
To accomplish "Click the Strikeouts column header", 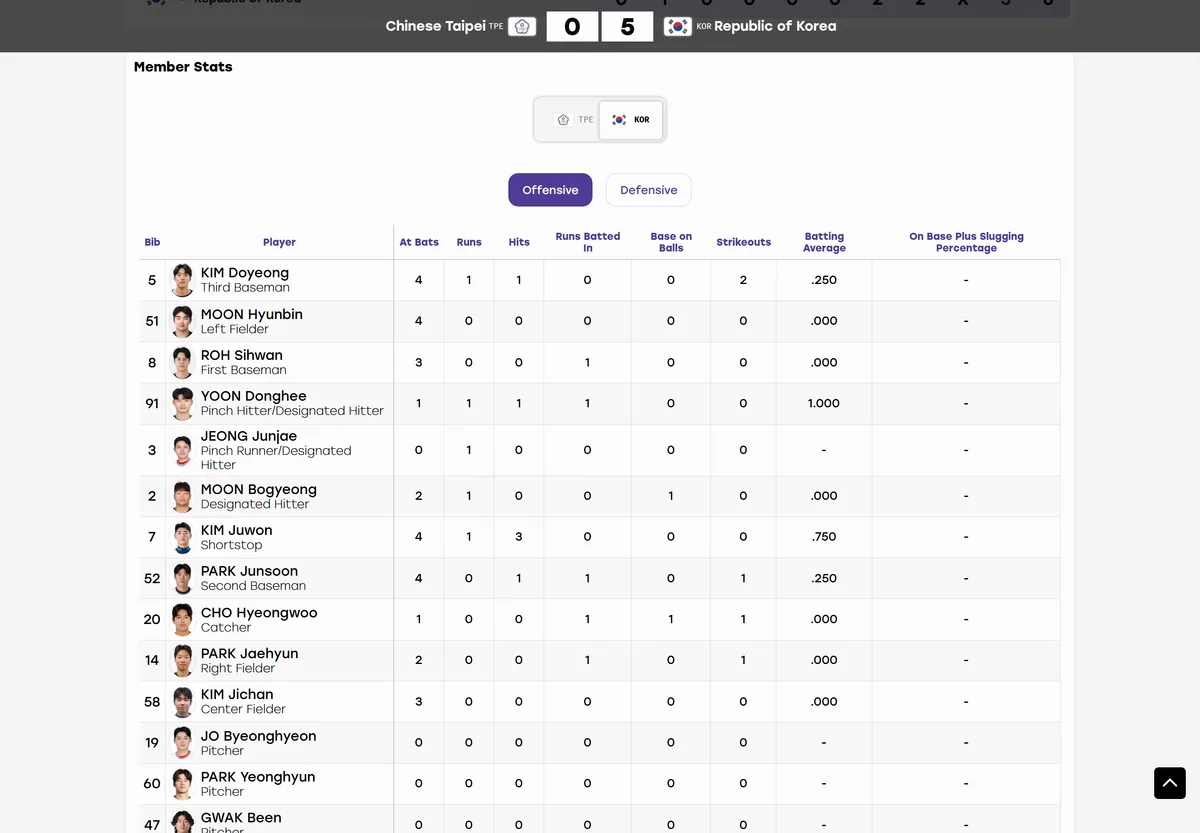I will (744, 242).
